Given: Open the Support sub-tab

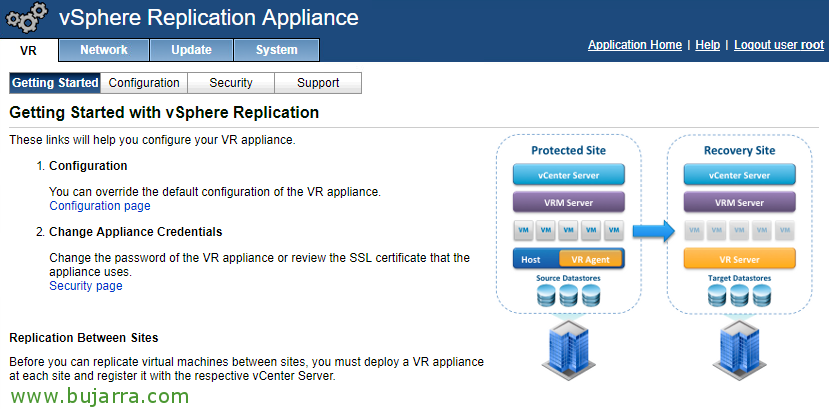Looking at the screenshot, I should tap(318, 83).
